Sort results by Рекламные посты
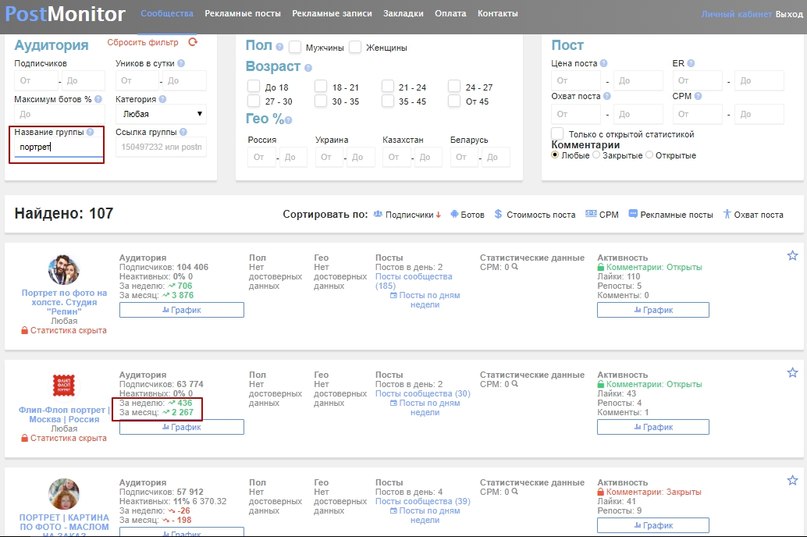The image size is (807, 537). click(671, 215)
